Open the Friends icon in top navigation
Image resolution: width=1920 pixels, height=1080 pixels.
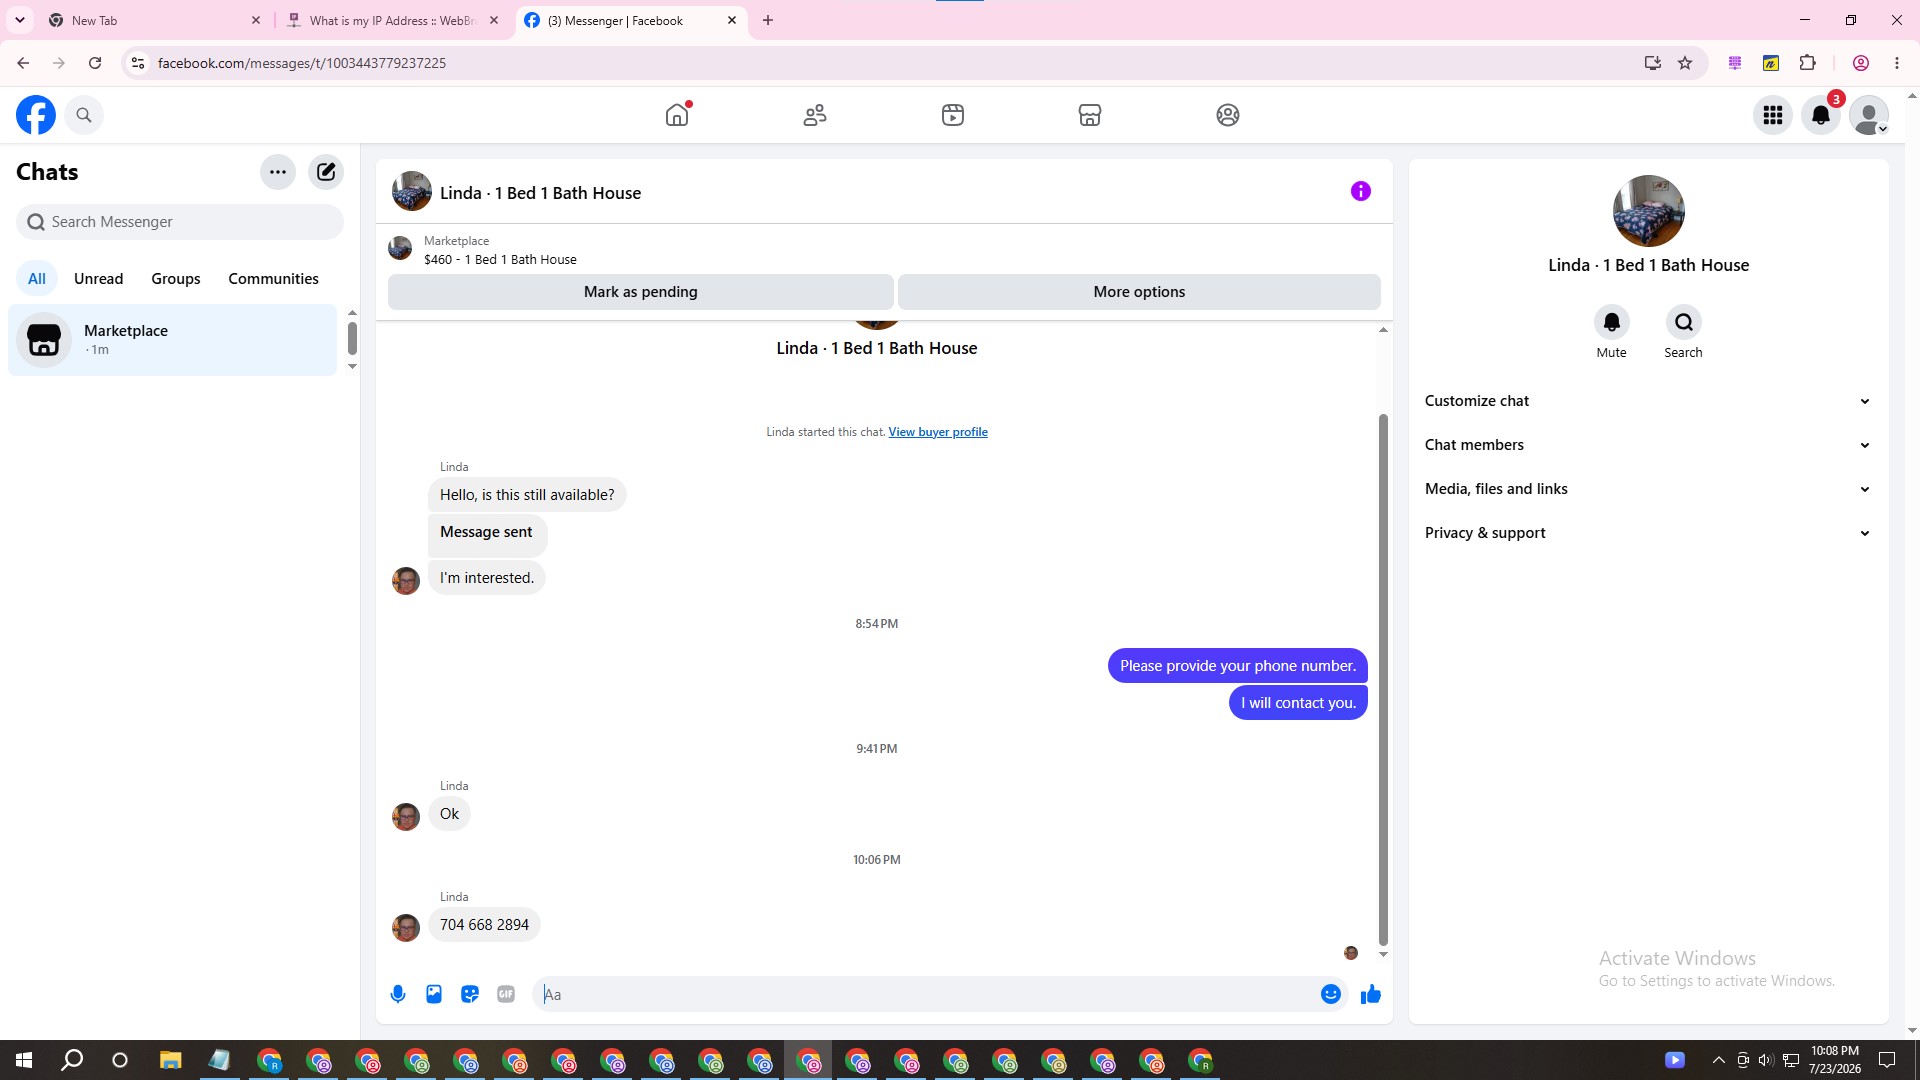815,115
